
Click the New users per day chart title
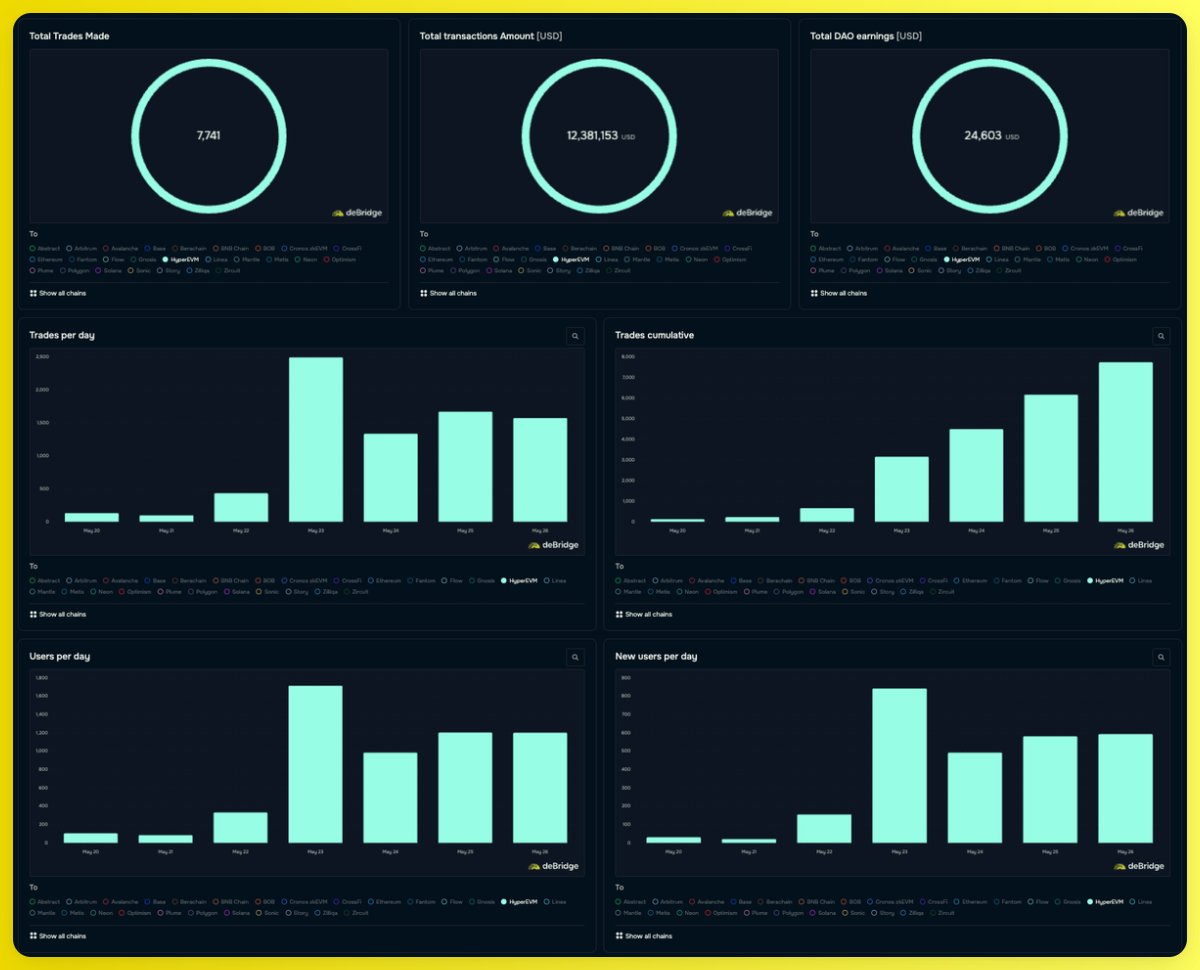[x=656, y=656]
